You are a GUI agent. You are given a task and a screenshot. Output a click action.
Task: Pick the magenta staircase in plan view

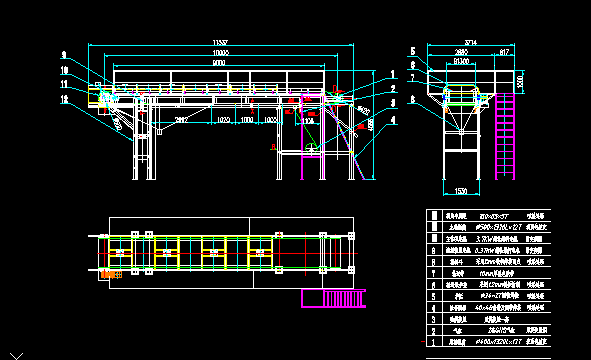click(334, 298)
